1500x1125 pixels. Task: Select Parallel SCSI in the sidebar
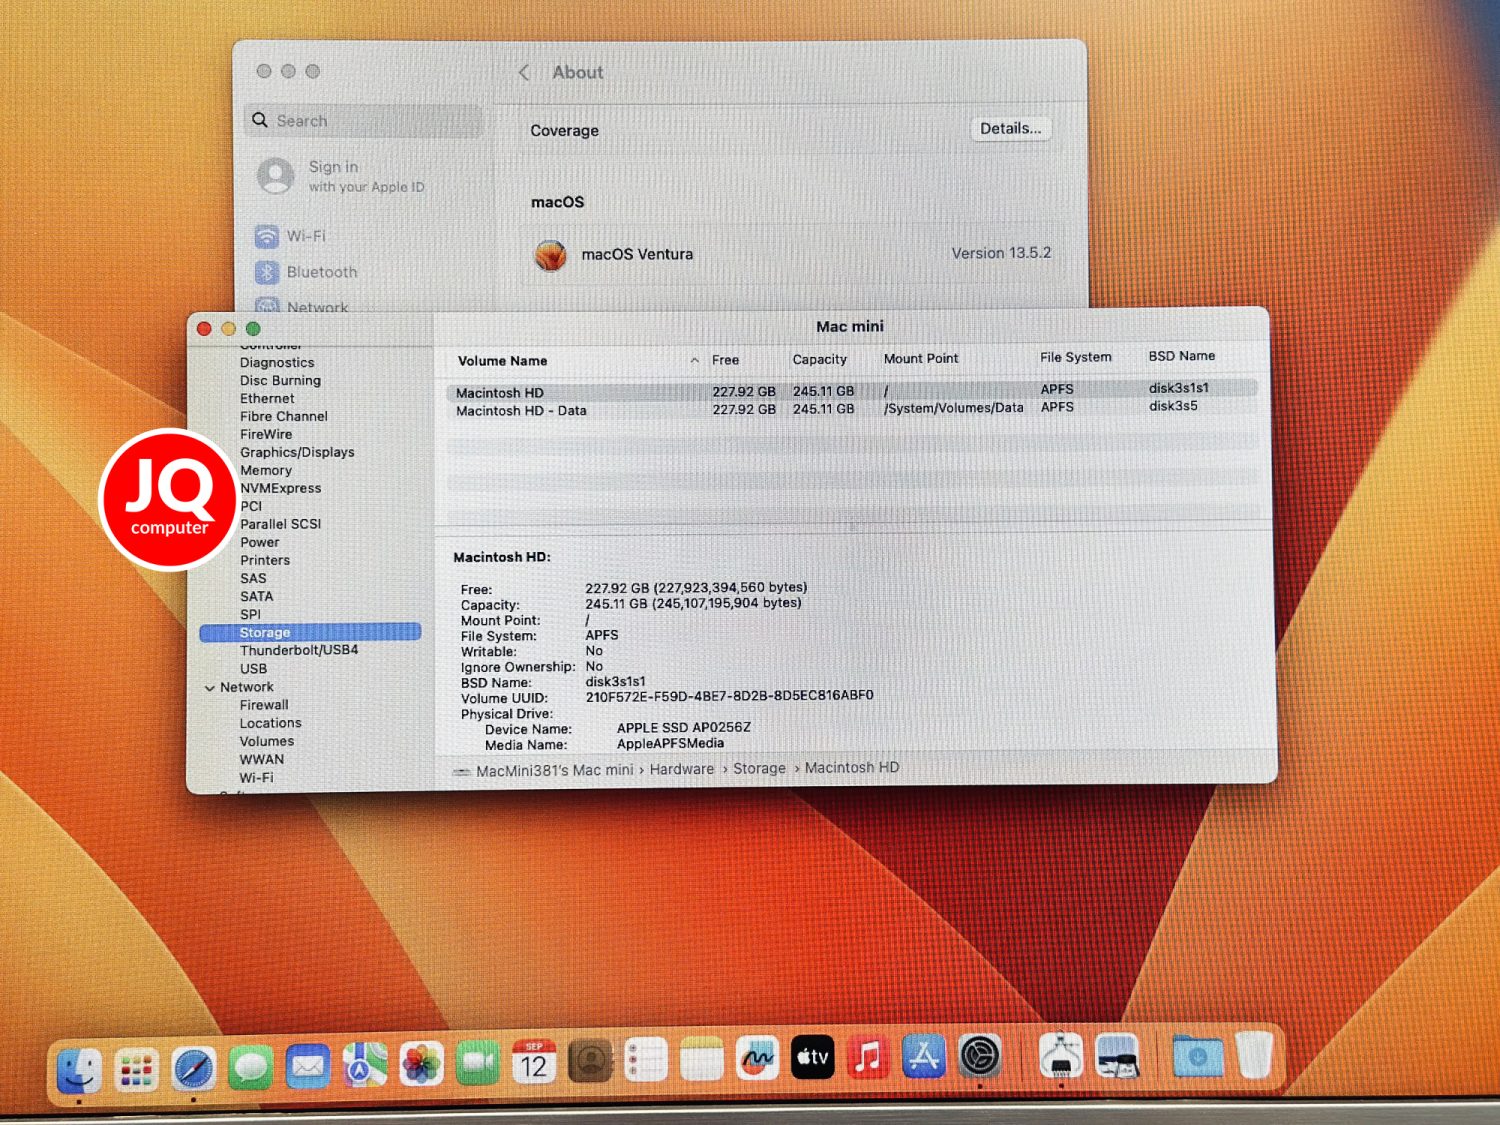point(280,525)
